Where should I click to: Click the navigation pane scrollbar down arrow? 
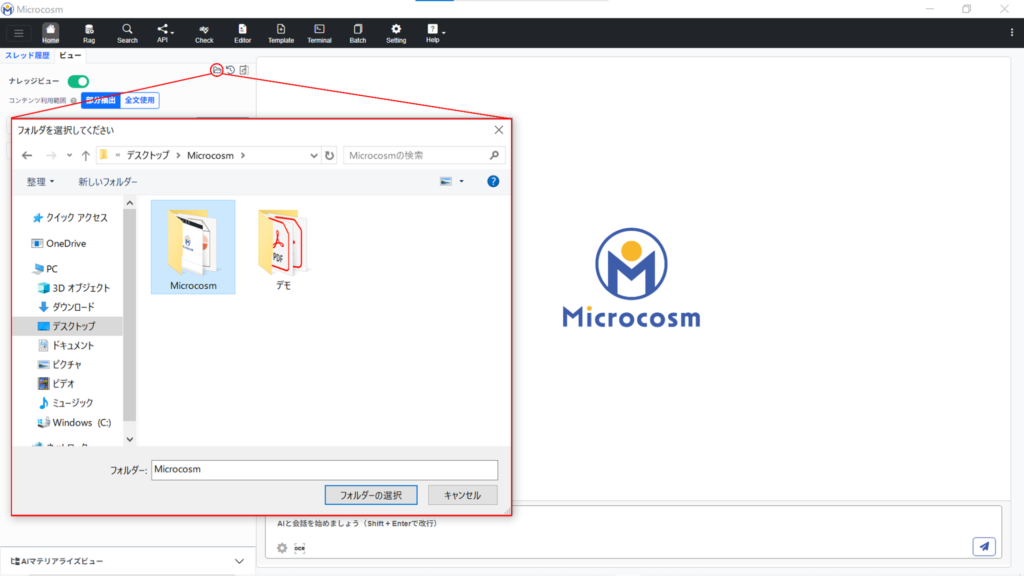click(x=129, y=440)
